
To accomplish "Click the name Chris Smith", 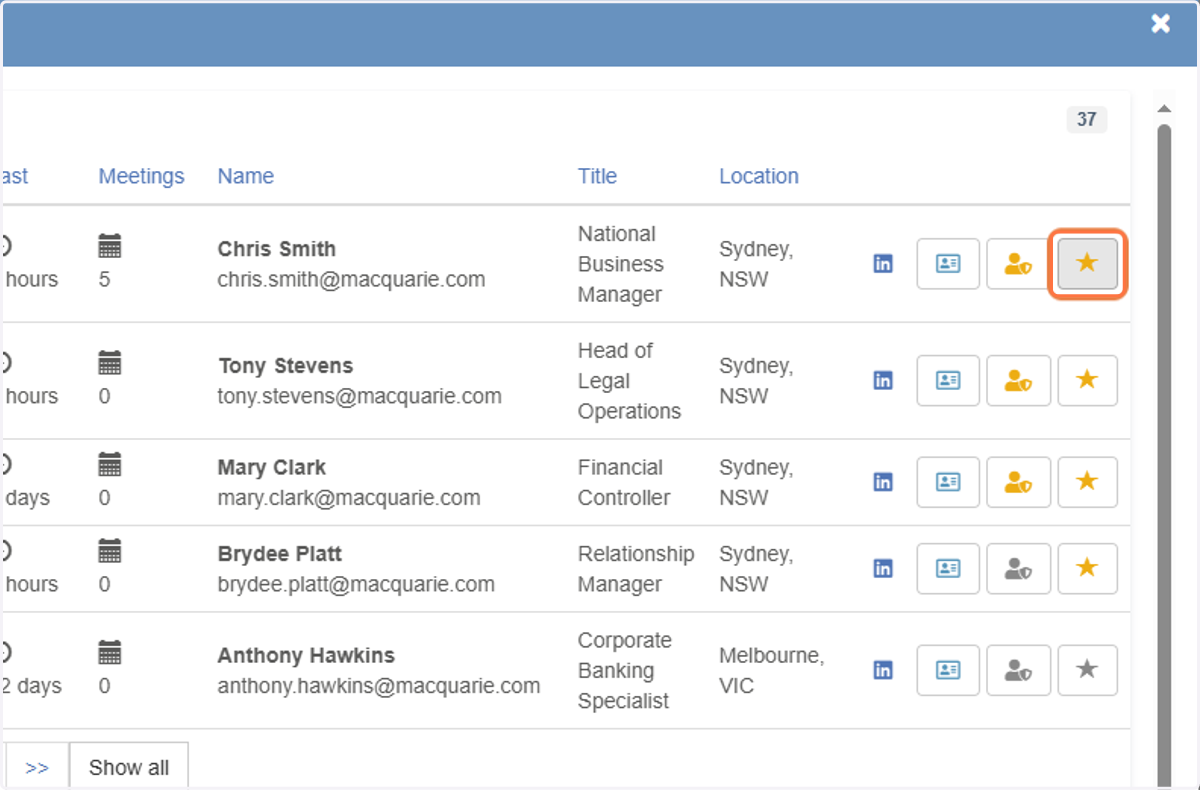I will pyautogui.click(x=277, y=249).
